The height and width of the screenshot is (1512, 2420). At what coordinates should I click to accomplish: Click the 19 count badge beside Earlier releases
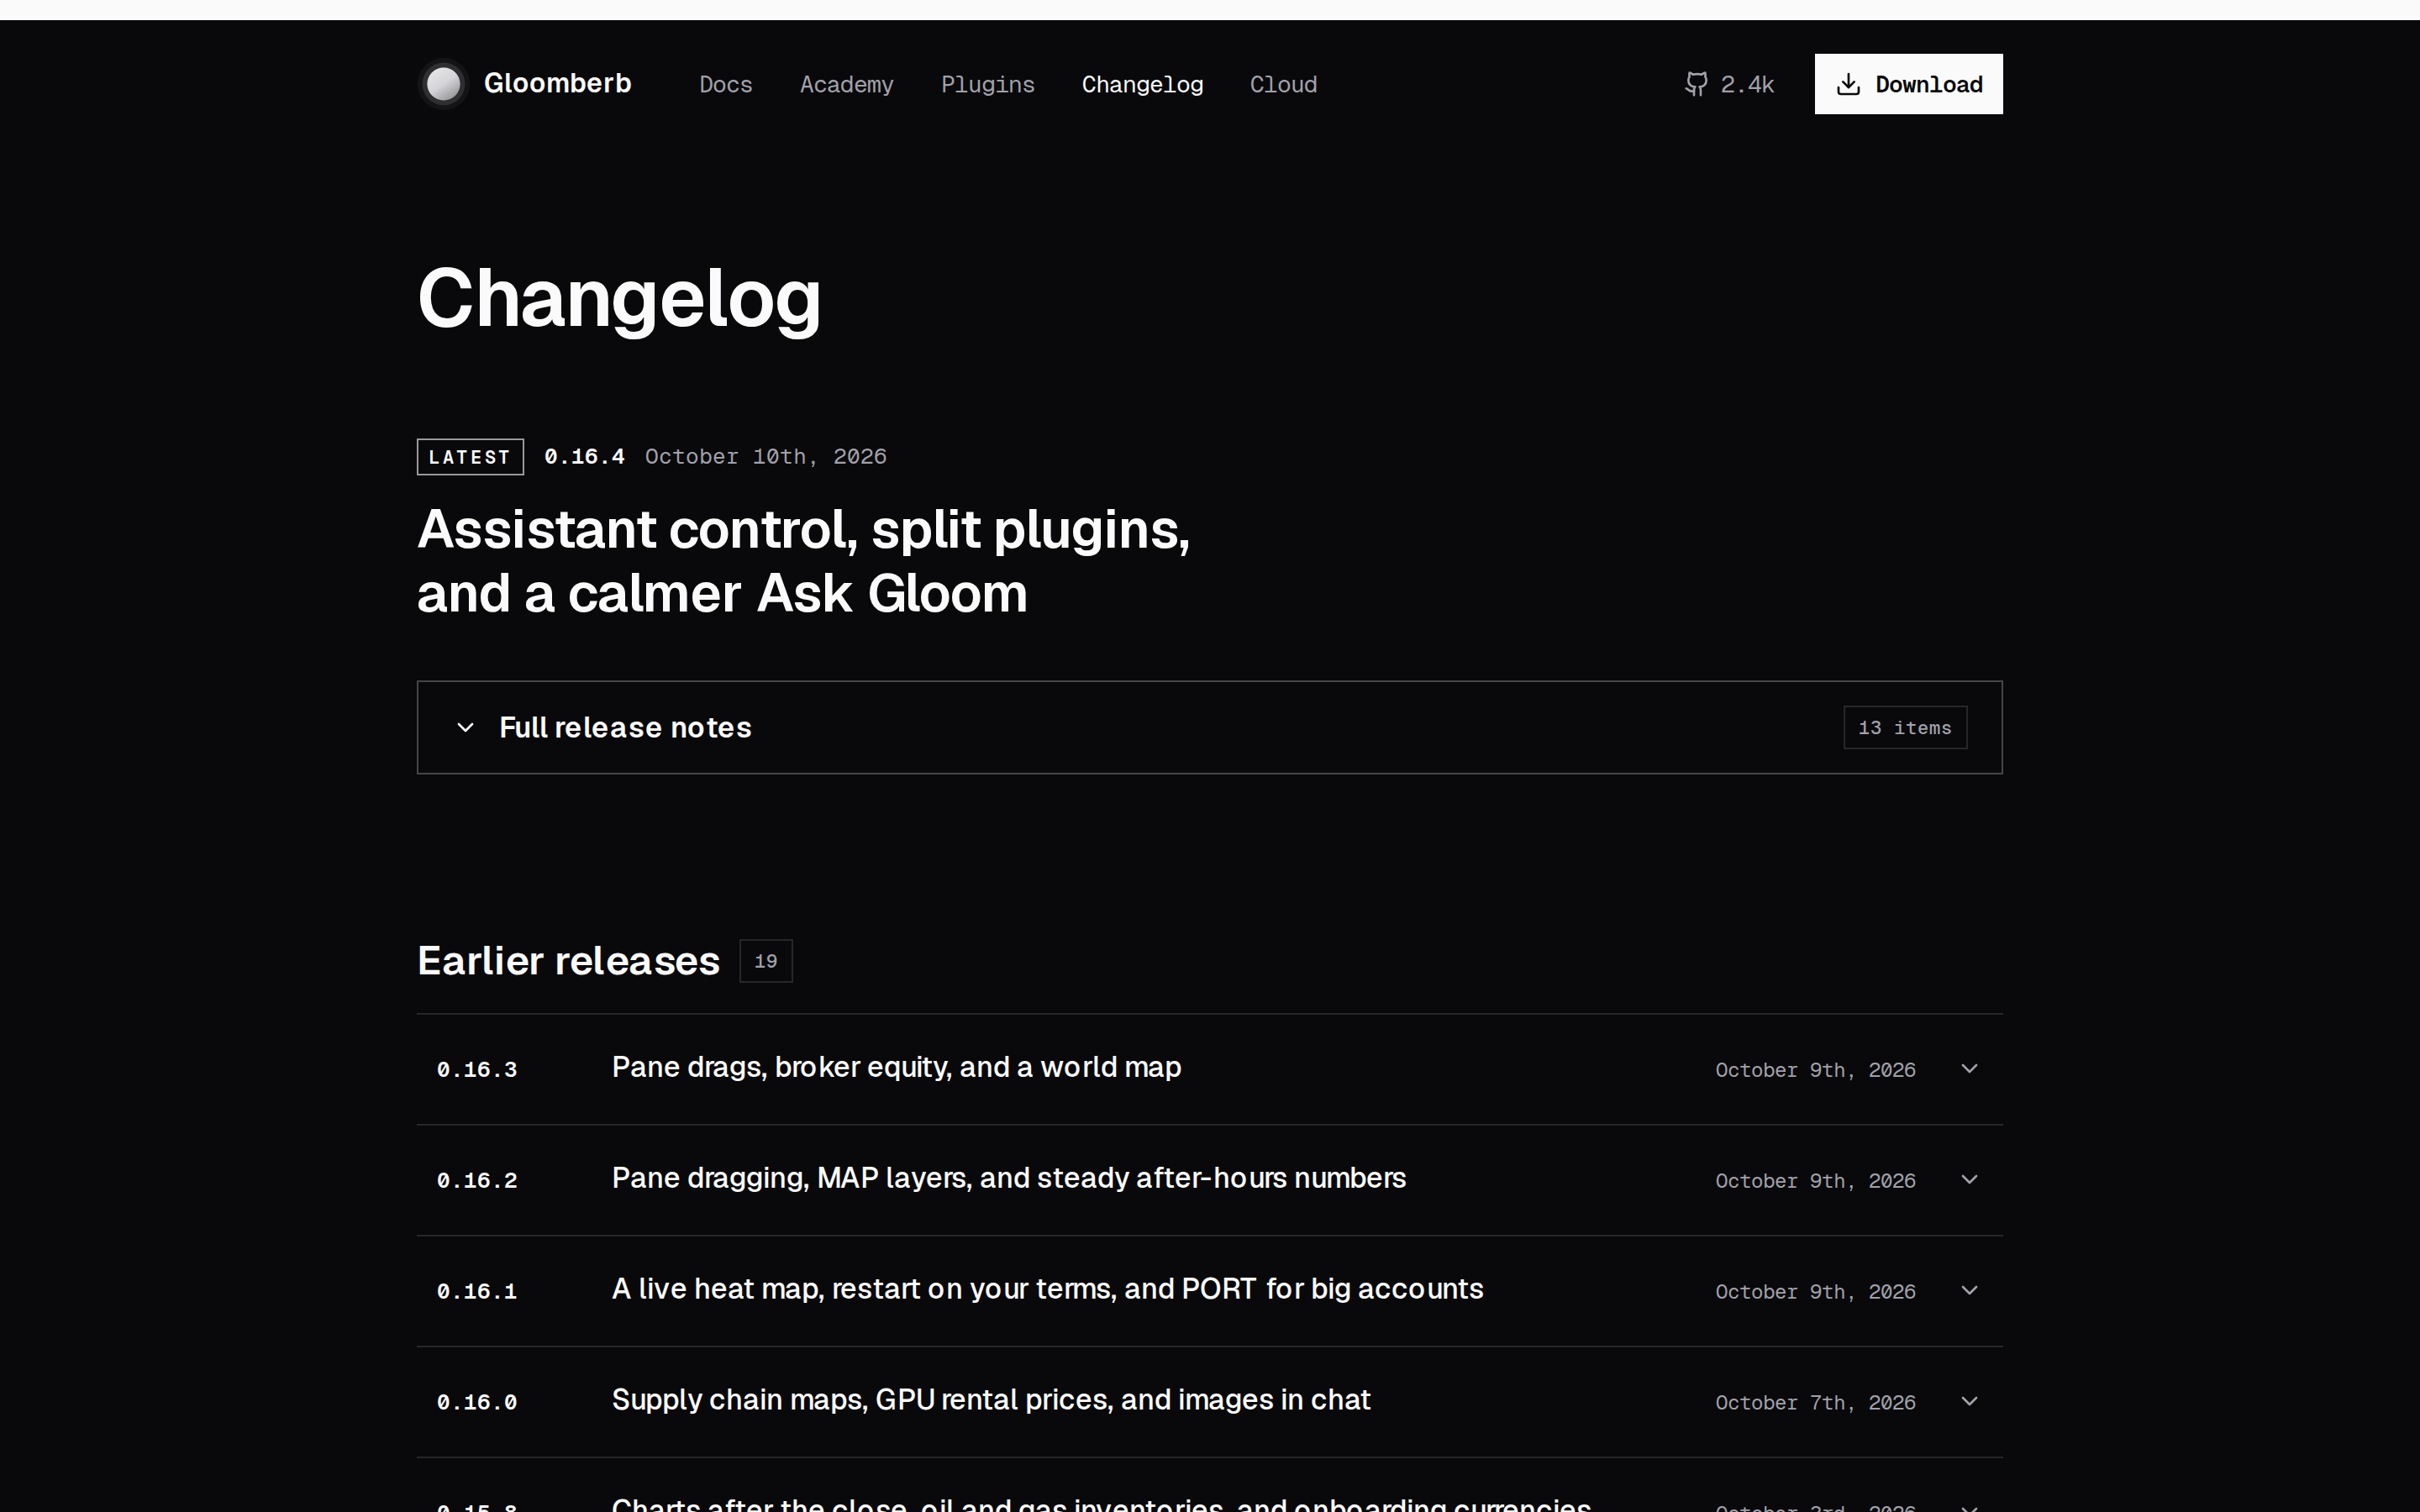(x=766, y=961)
